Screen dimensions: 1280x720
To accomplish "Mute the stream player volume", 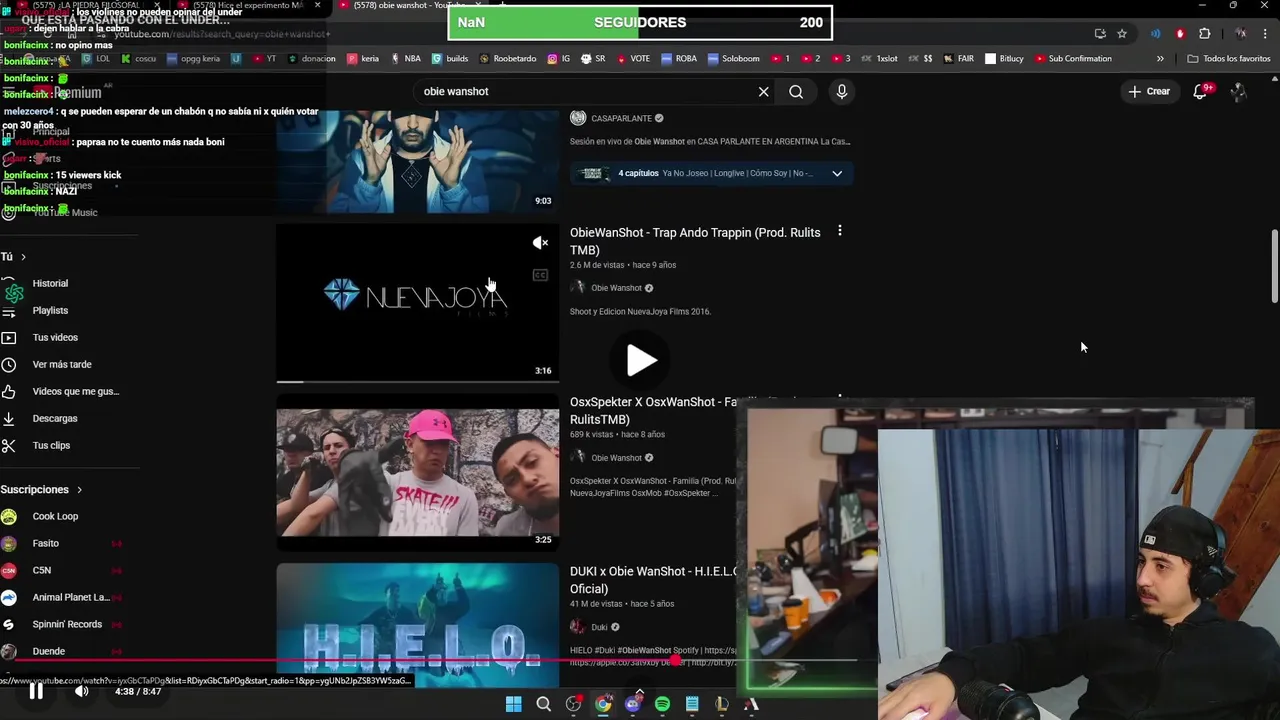I will coord(82,691).
